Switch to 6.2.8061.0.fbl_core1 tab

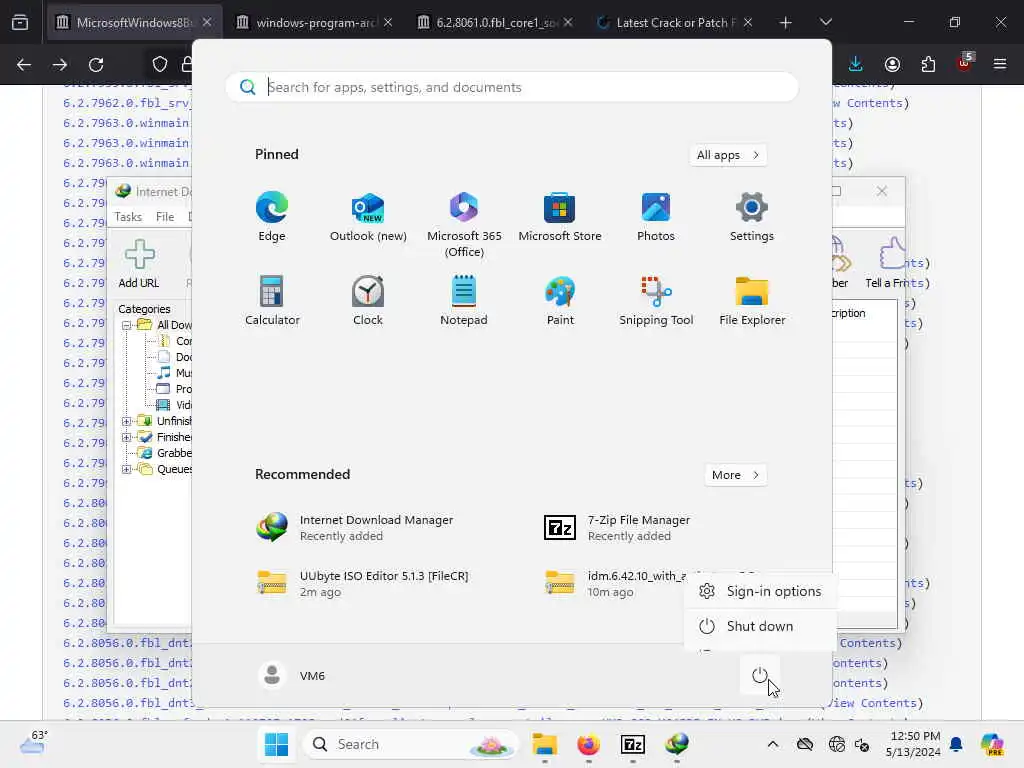[496, 22]
